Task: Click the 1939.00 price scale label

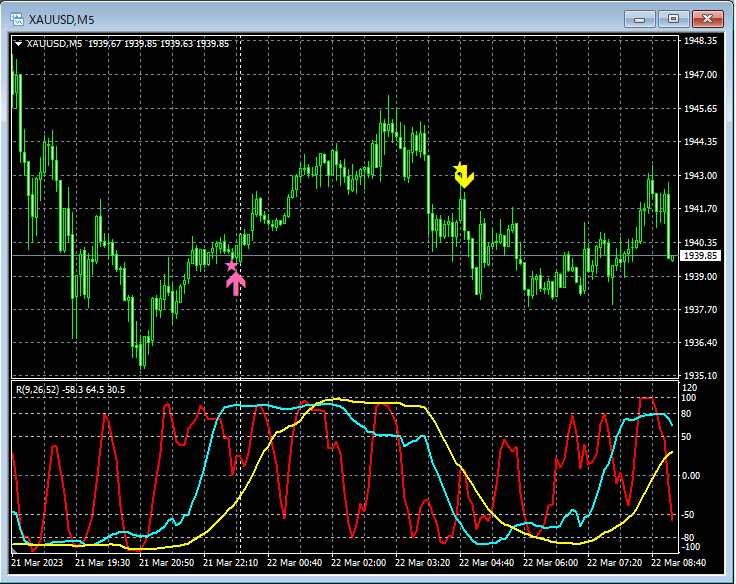Action: (x=700, y=277)
